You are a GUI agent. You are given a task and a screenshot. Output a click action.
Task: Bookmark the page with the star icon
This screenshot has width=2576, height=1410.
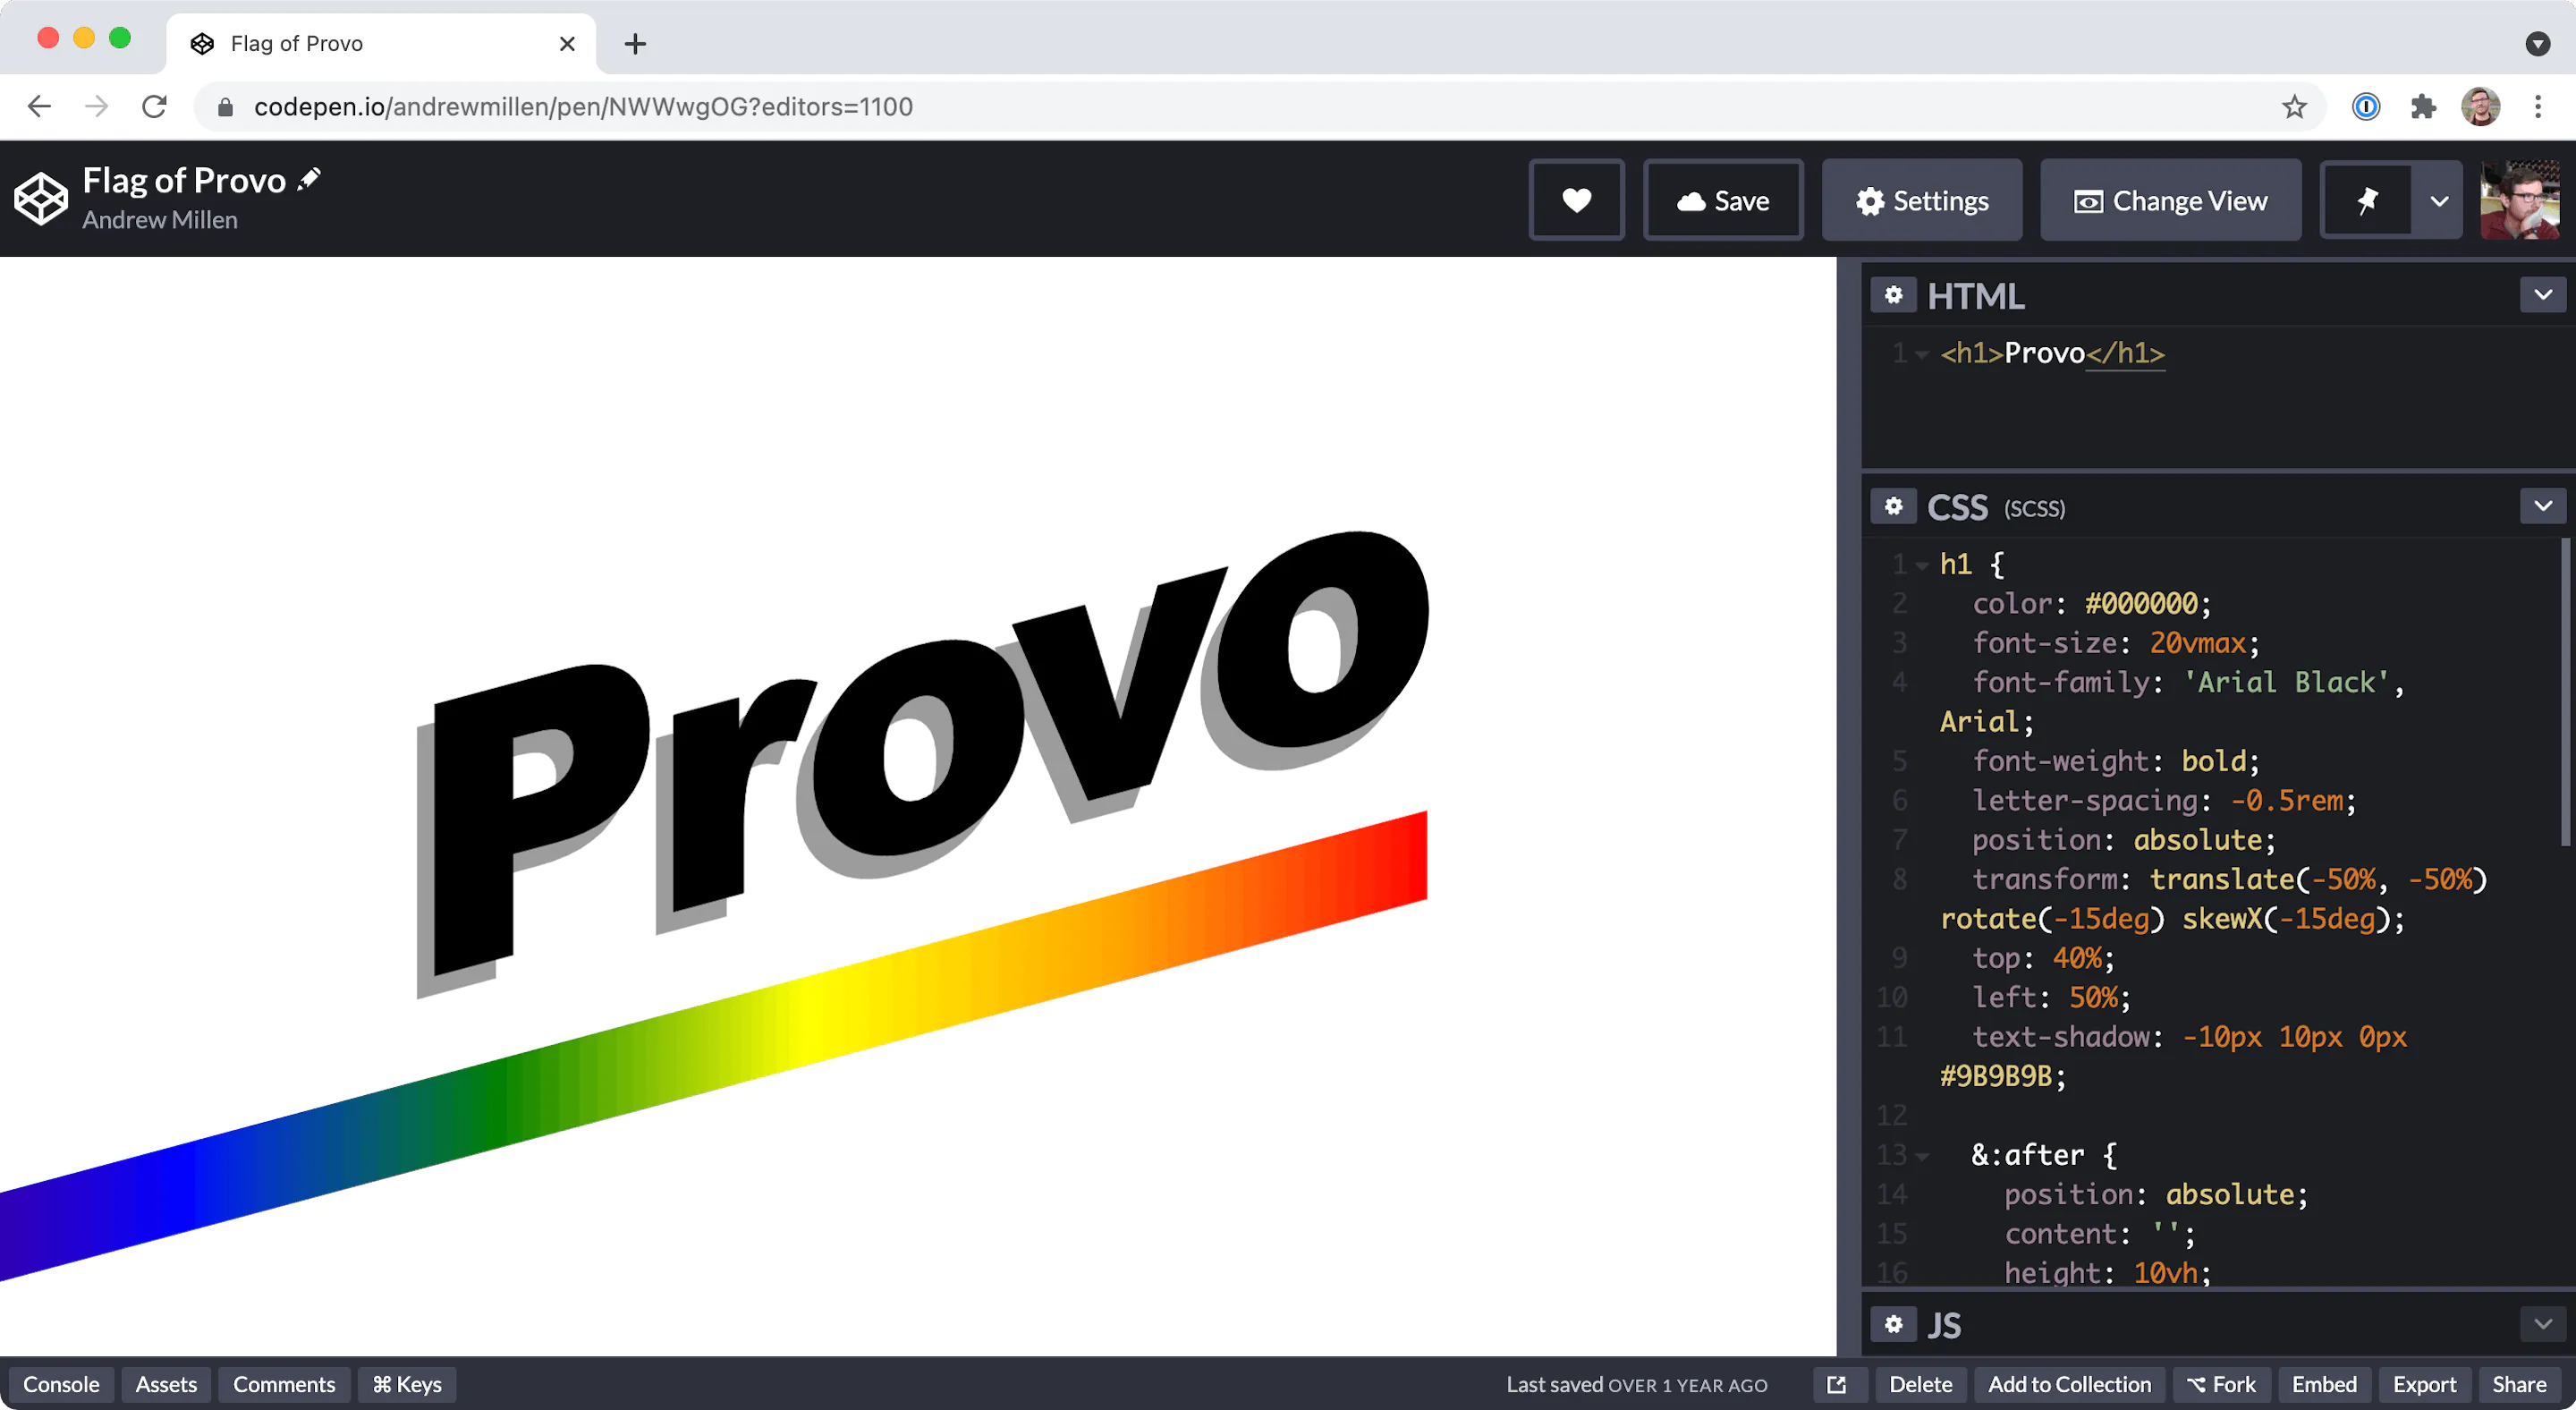[2294, 106]
